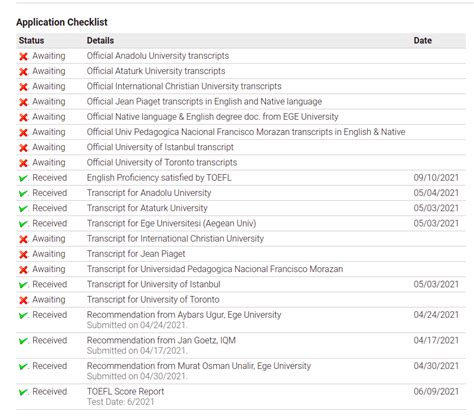Click green checkmark for Transcript for Anadolu University
474x419 pixels.
(23, 193)
